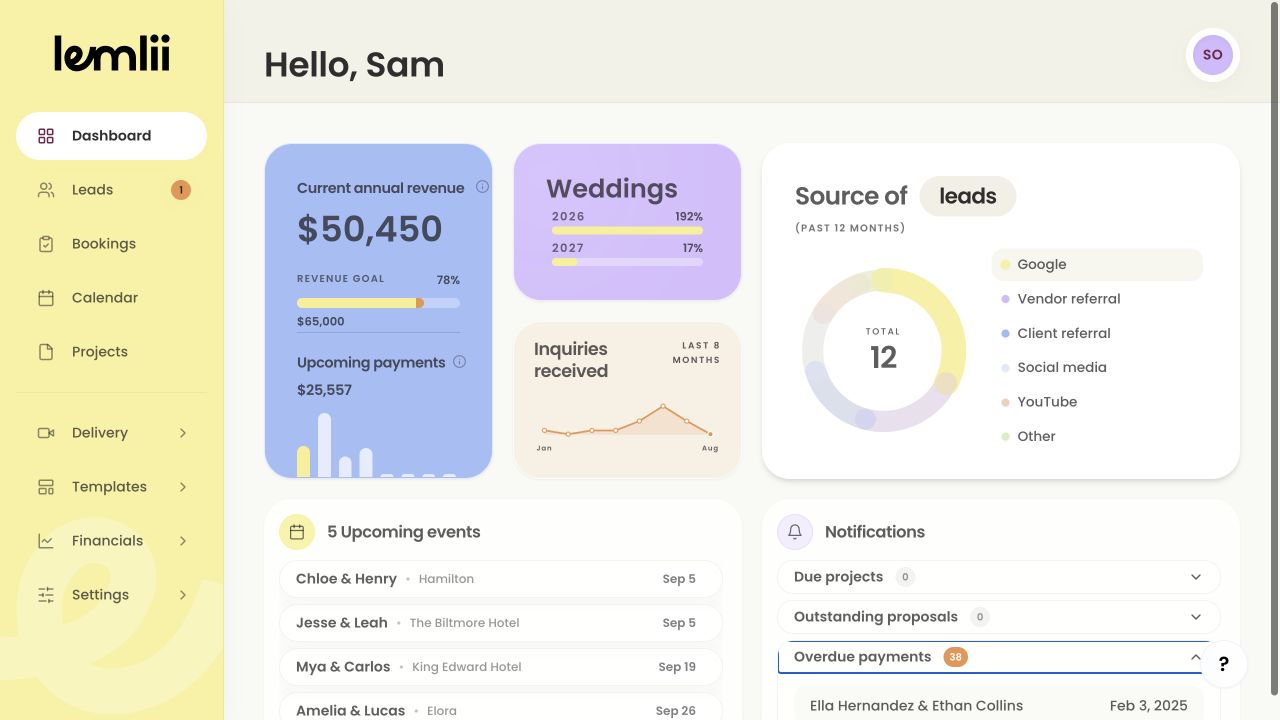
Task: Open the SO user avatar menu
Action: (x=1212, y=55)
